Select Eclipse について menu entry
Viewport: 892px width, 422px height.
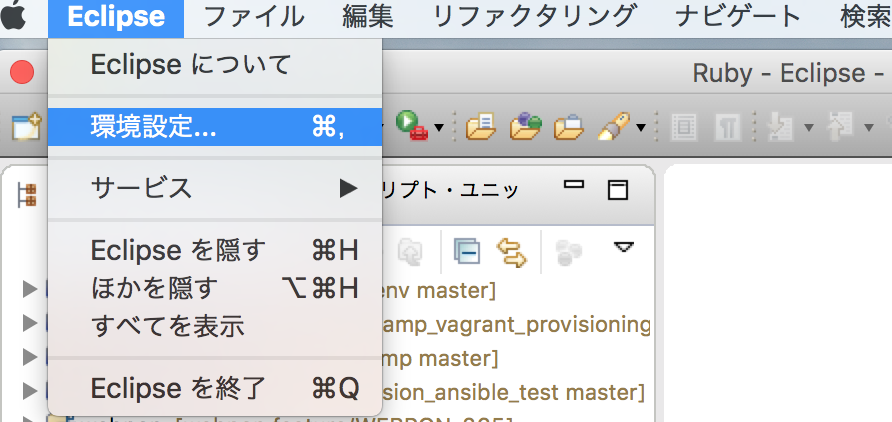(x=215, y=65)
